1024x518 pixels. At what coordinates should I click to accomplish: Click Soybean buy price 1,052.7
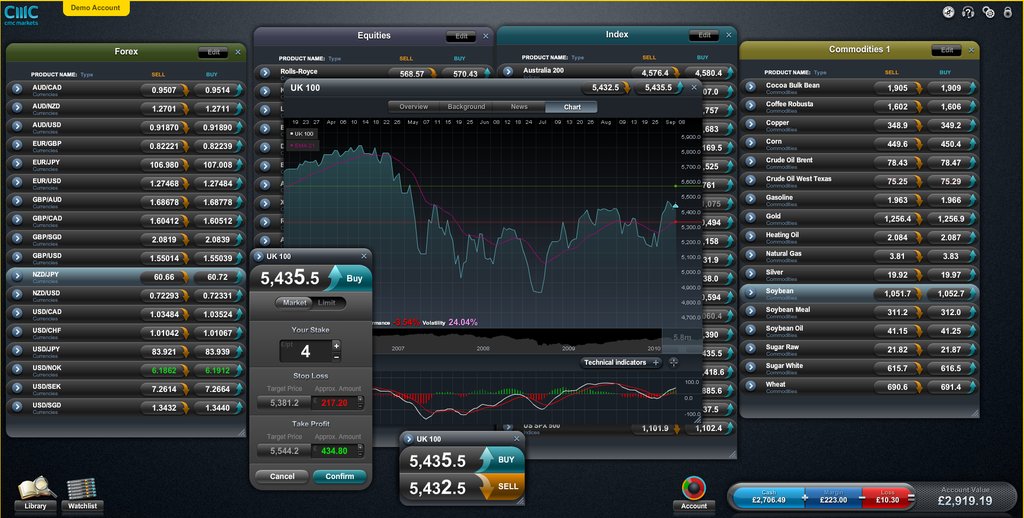click(952, 294)
